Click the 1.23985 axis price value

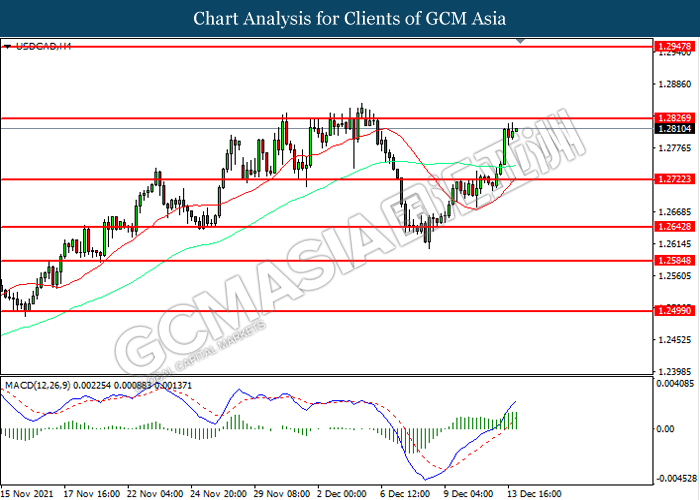coord(675,371)
